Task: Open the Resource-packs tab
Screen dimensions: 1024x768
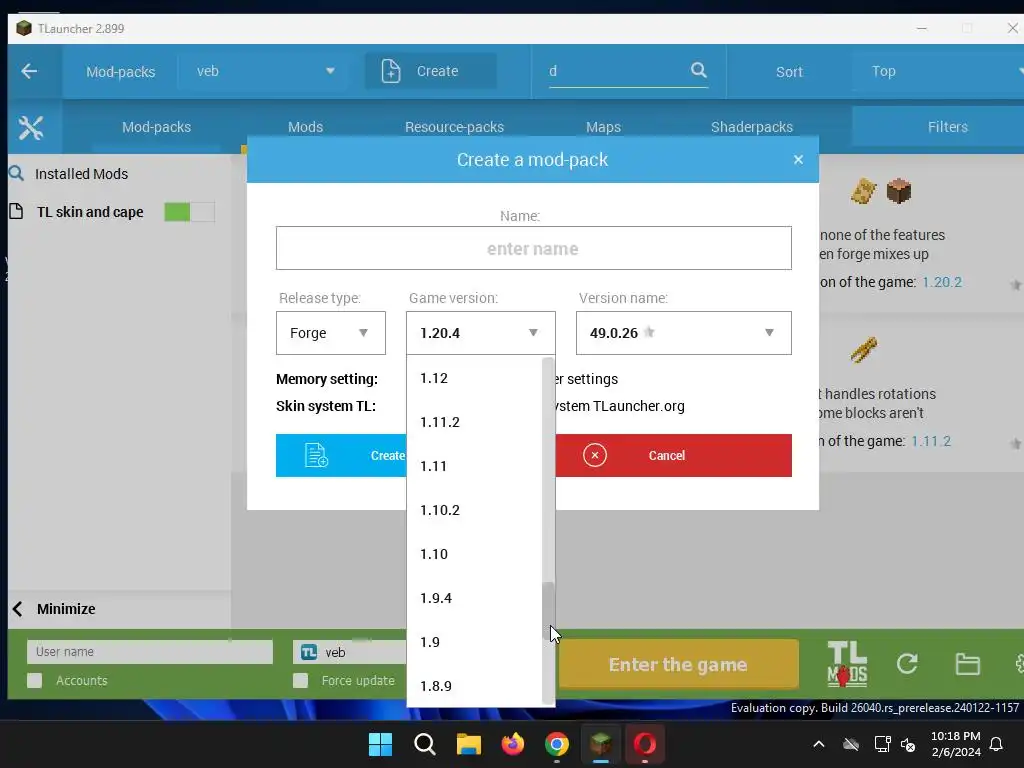Action: [x=454, y=127]
